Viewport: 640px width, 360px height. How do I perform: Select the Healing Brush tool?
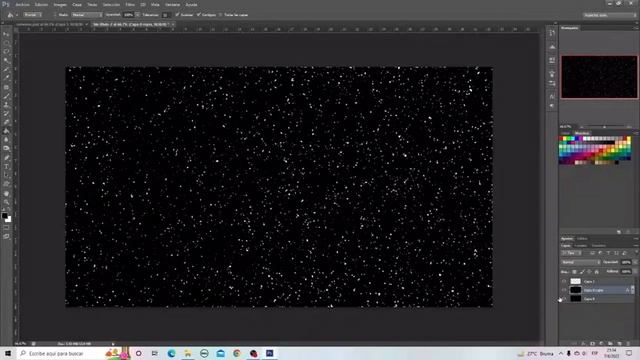[x=7, y=87]
